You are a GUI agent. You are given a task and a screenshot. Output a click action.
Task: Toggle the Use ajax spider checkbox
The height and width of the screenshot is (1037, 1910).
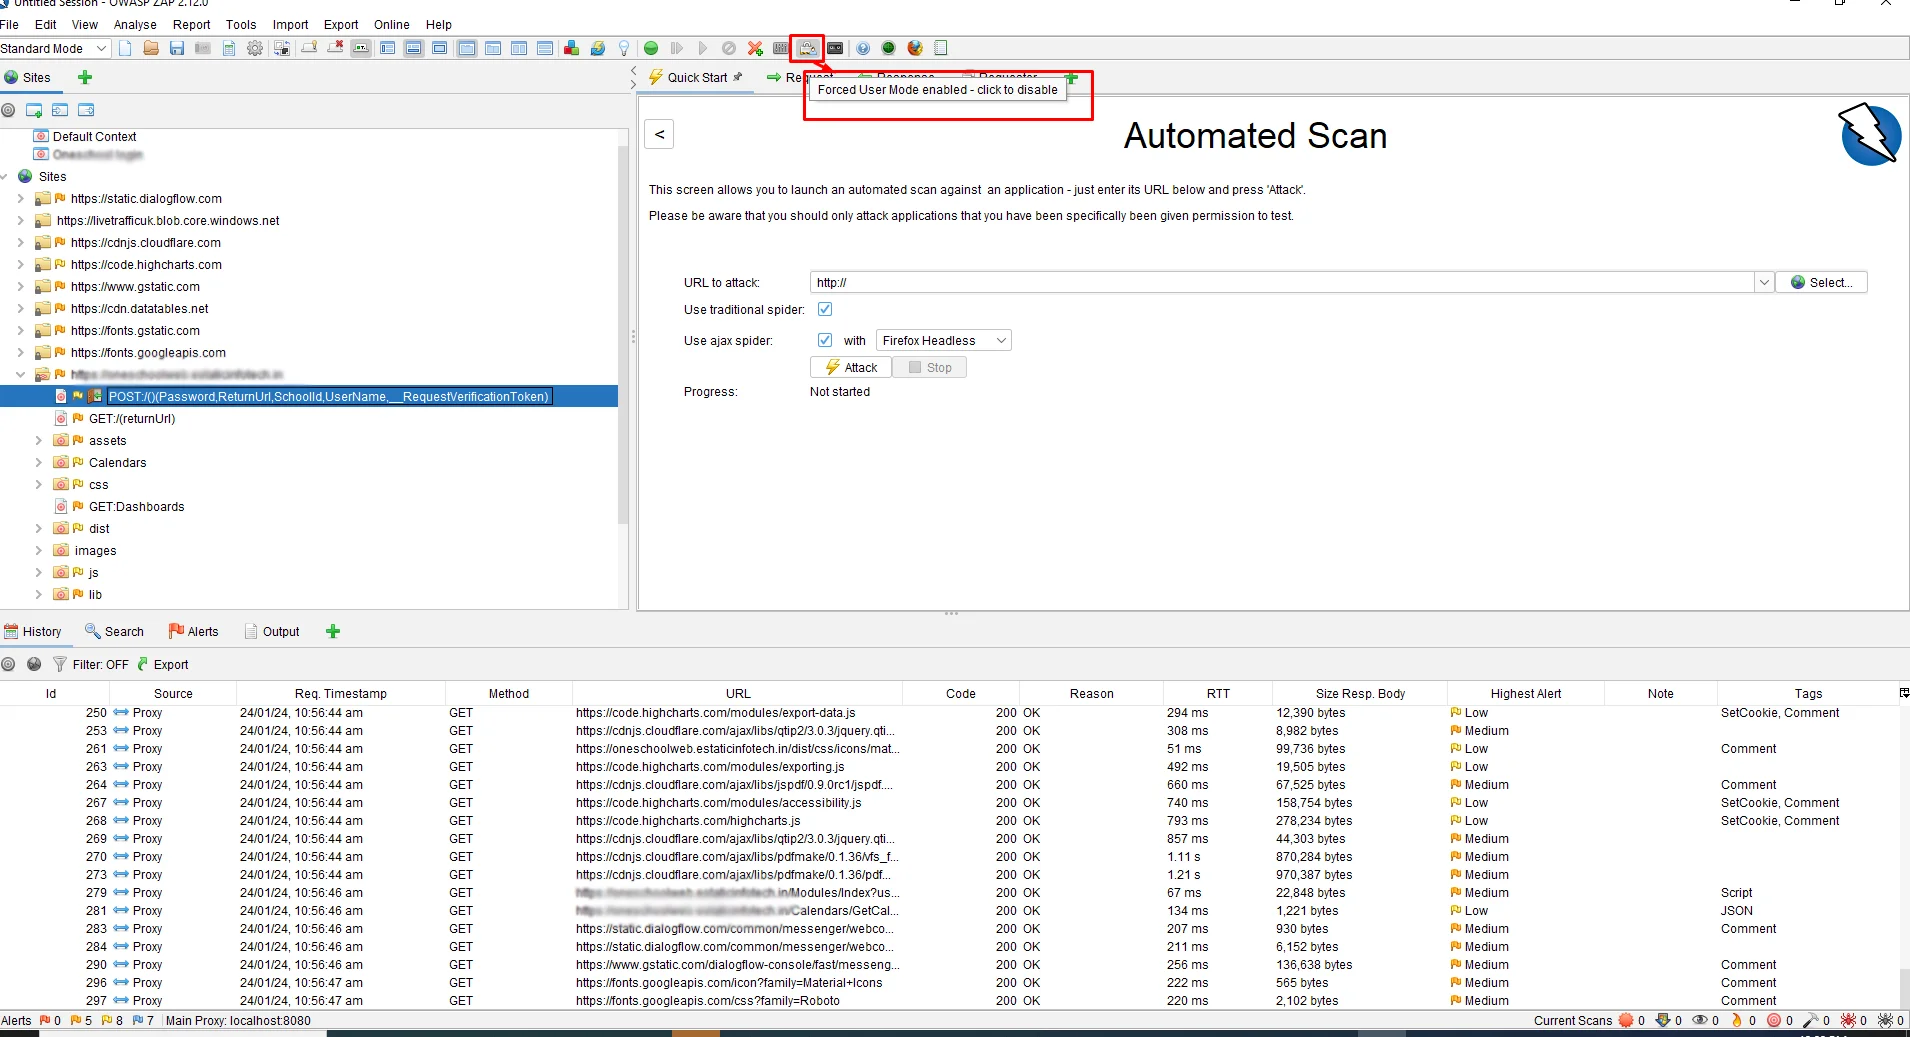[x=825, y=340]
